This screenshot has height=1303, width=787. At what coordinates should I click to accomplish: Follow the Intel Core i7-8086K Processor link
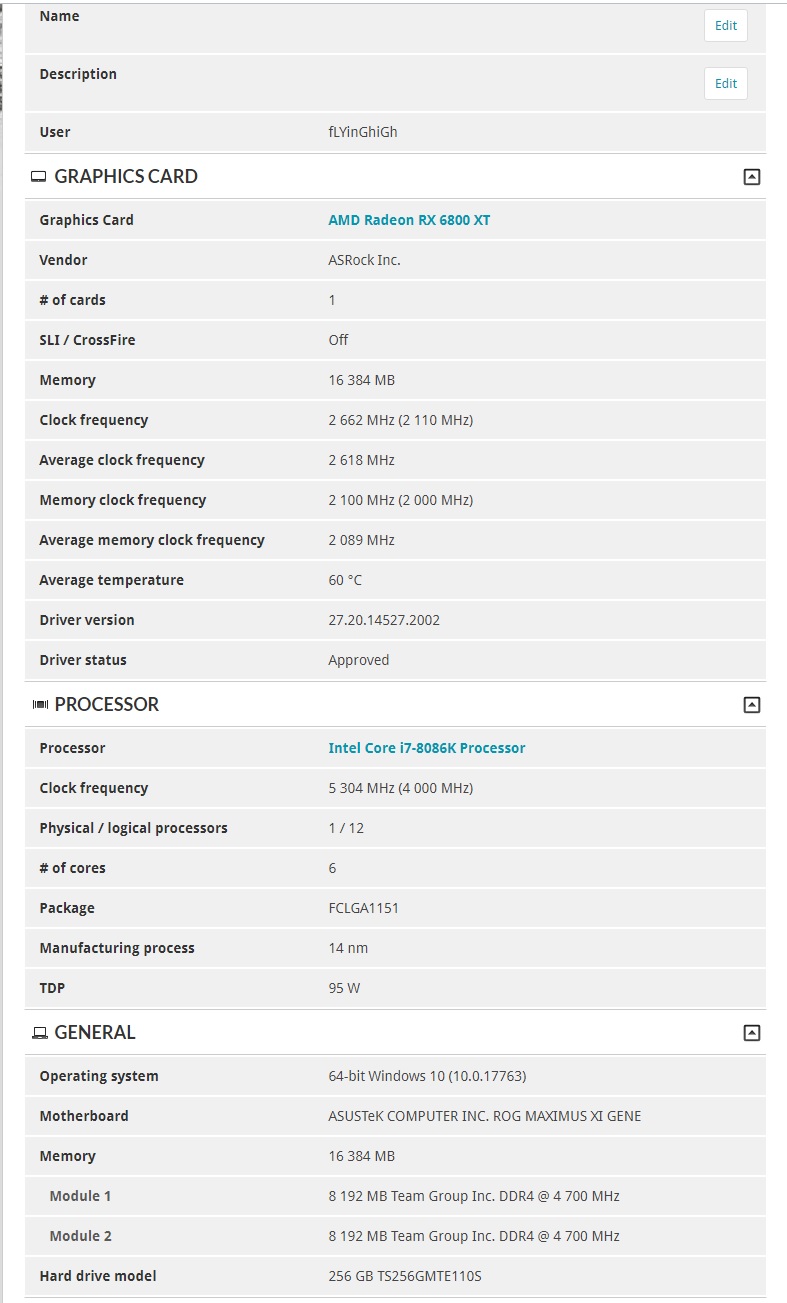point(426,748)
